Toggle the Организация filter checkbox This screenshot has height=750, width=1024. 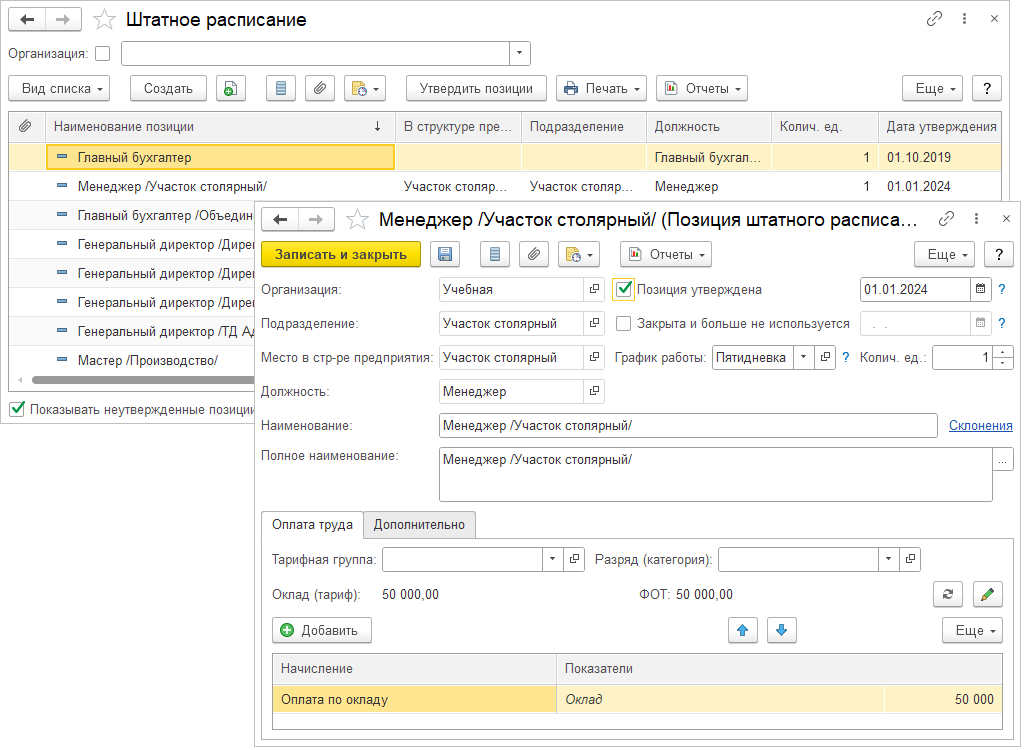(102, 53)
